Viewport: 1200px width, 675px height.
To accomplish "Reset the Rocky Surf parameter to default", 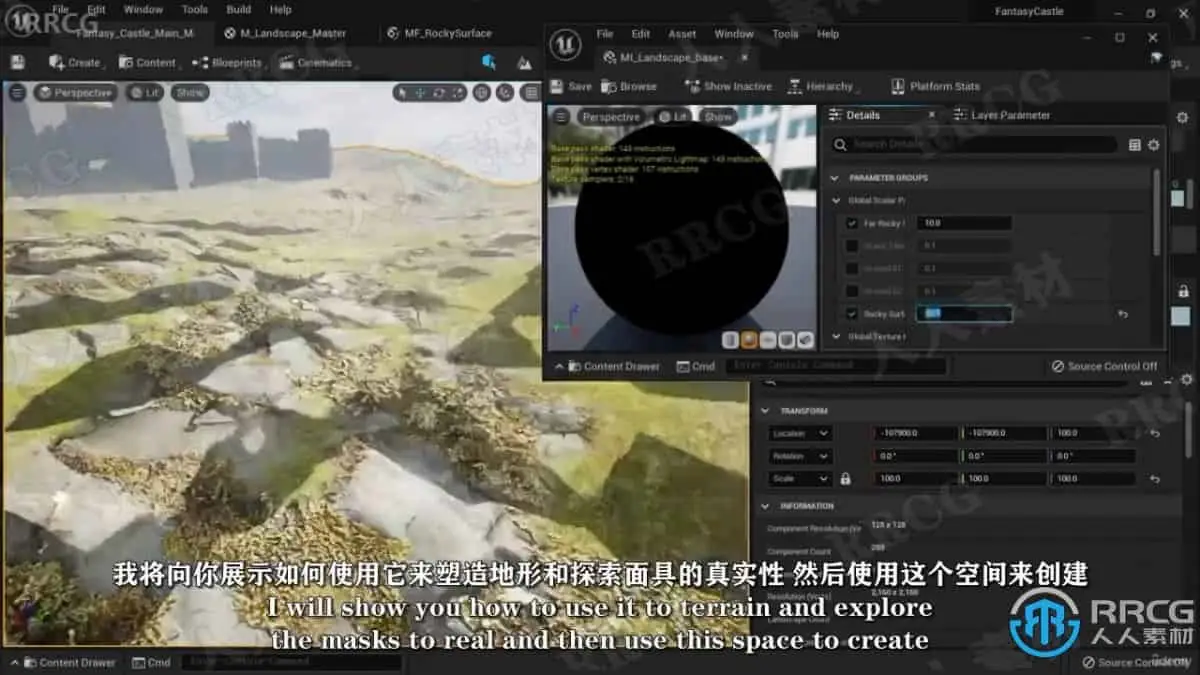I will pos(1122,314).
